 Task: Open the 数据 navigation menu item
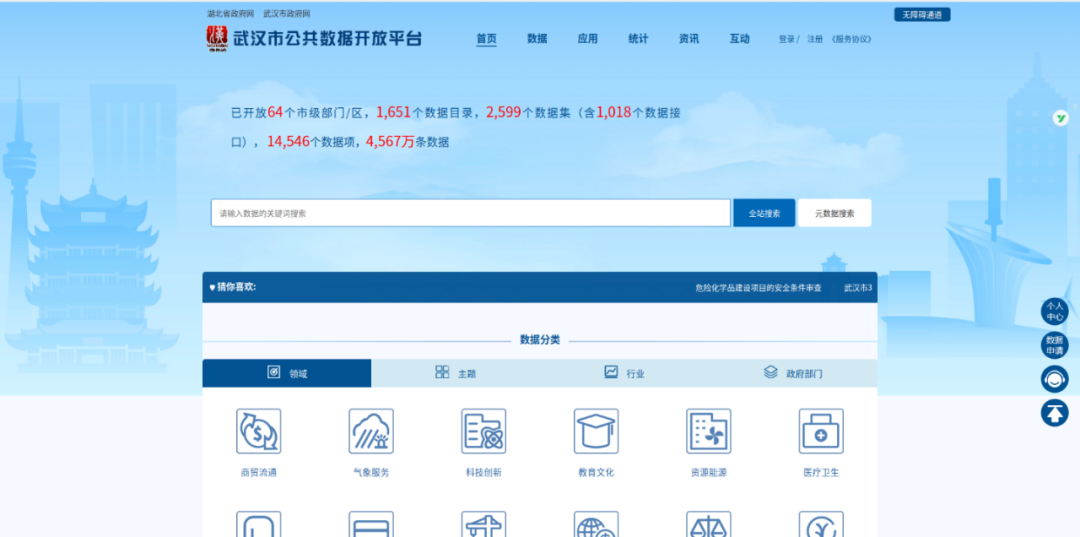[537, 39]
